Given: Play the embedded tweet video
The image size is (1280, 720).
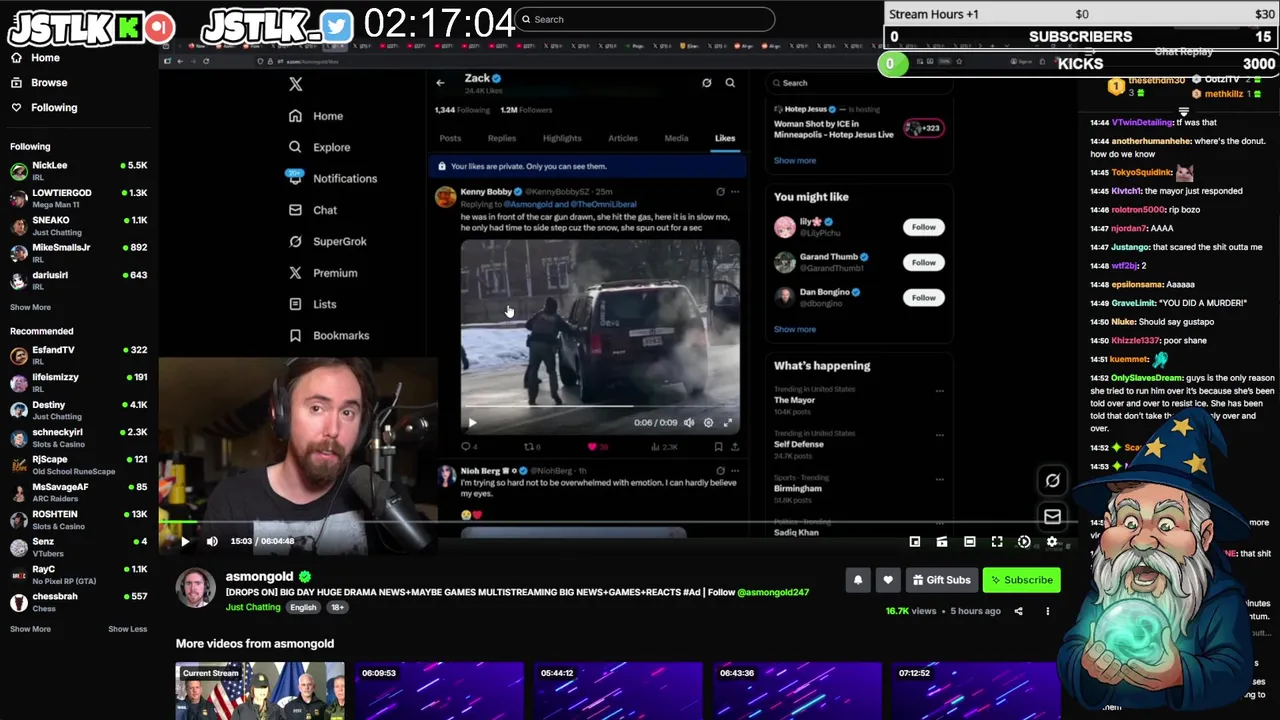Looking at the screenshot, I should coord(472,423).
